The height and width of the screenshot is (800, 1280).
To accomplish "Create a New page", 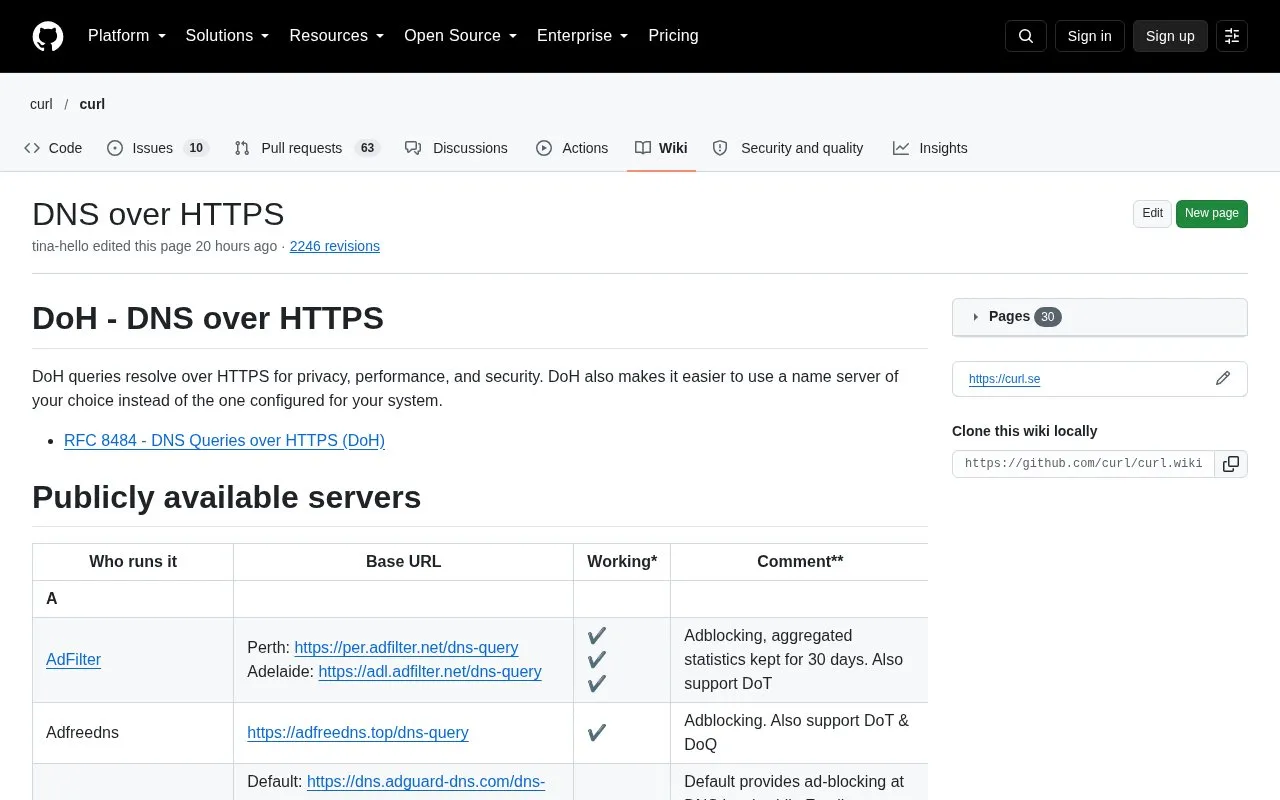I will tap(1211, 213).
